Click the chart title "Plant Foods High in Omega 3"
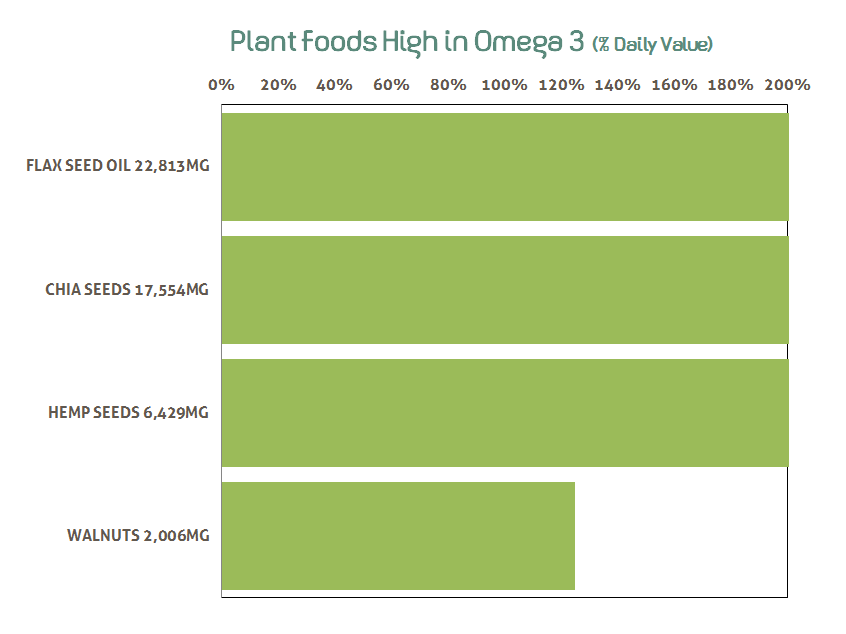 [407, 42]
